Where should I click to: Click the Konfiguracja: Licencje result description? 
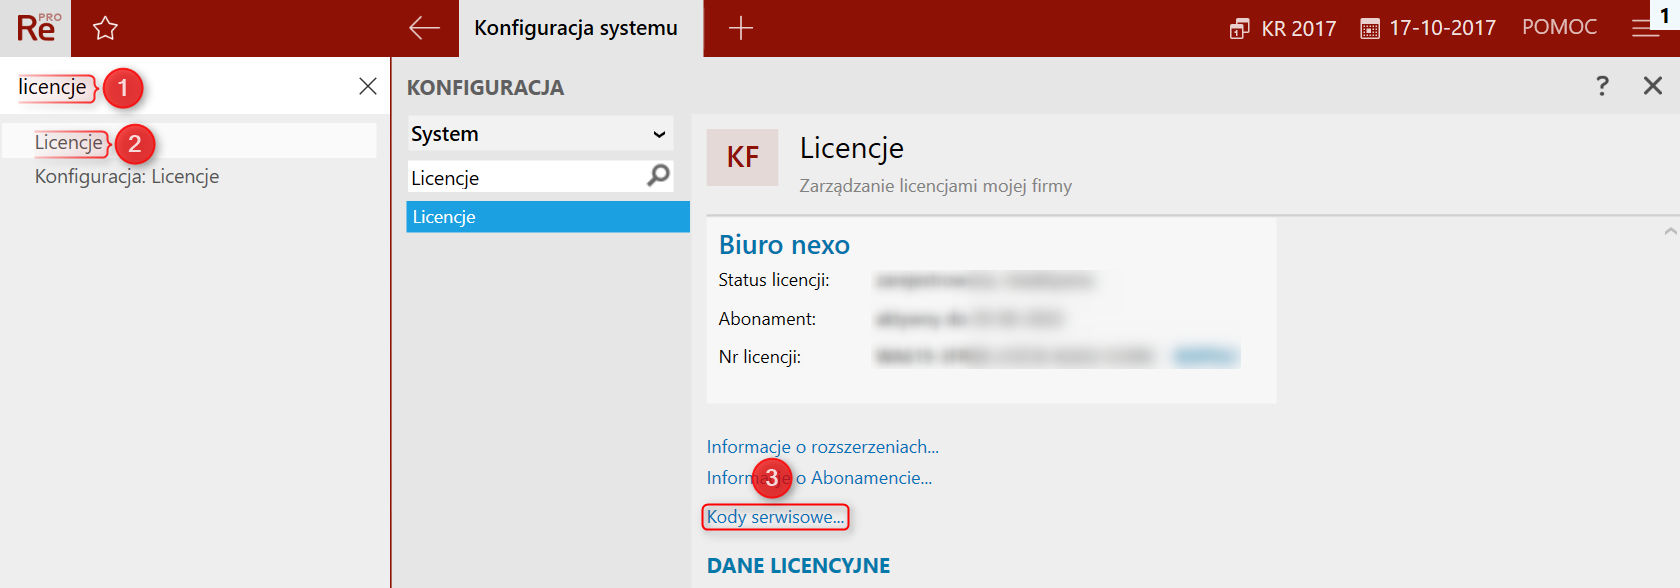[127, 176]
